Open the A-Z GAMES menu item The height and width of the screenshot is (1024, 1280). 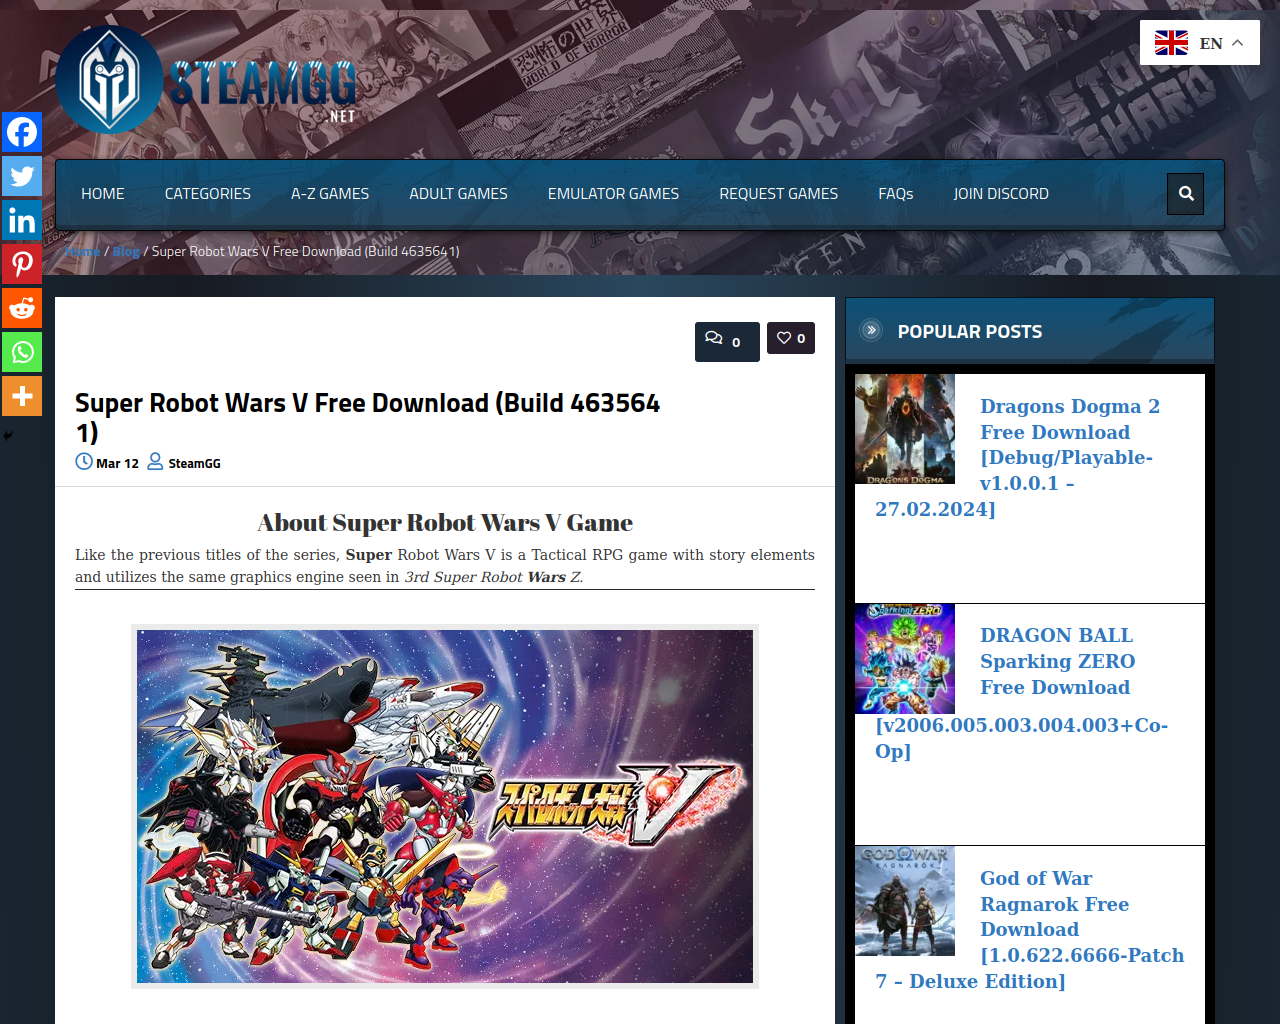click(x=330, y=194)
